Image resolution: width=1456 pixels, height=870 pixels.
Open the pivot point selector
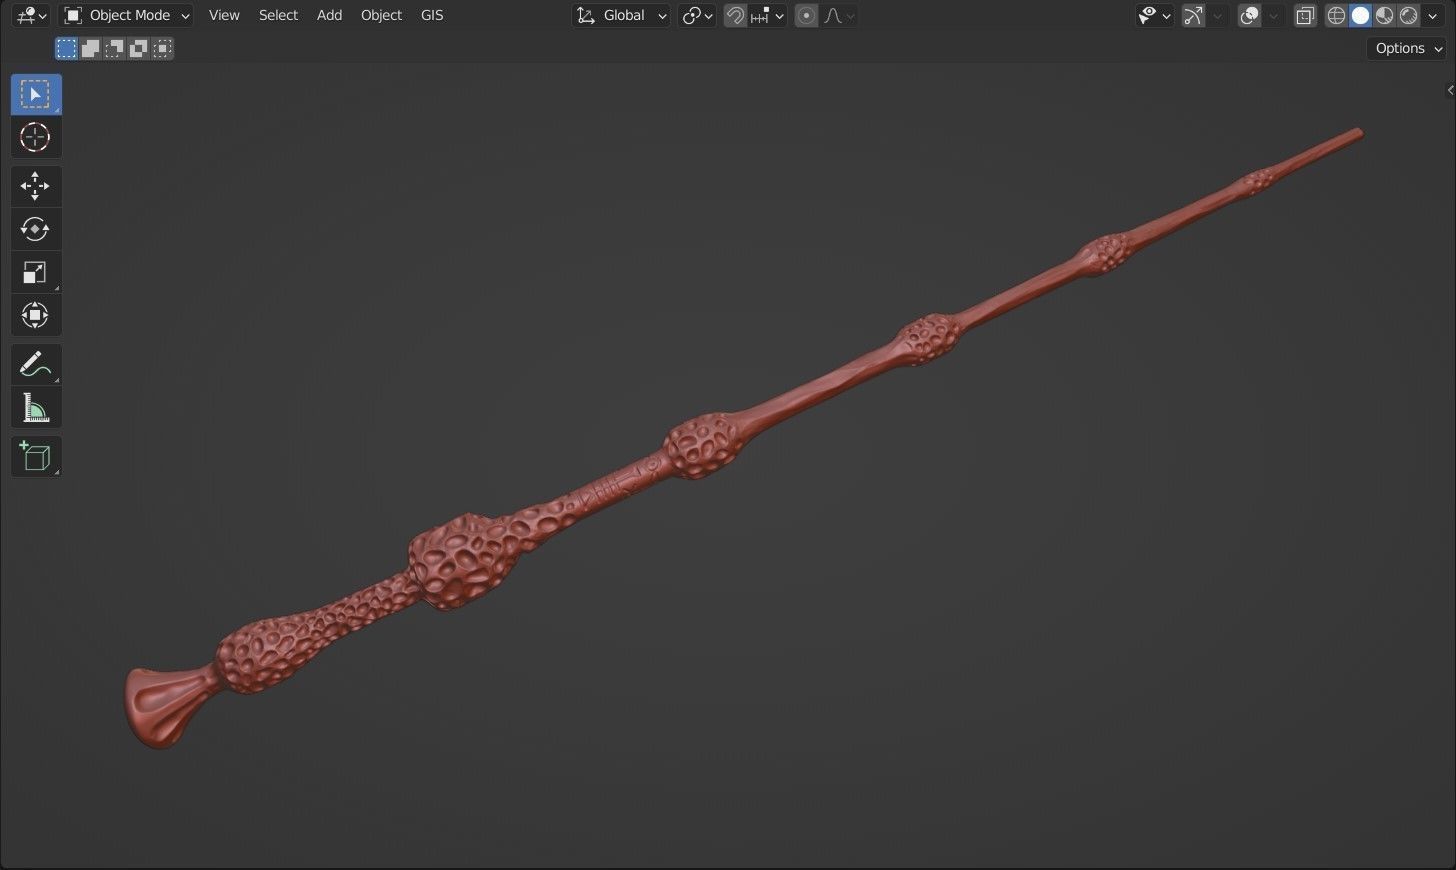tap(695, 15)
